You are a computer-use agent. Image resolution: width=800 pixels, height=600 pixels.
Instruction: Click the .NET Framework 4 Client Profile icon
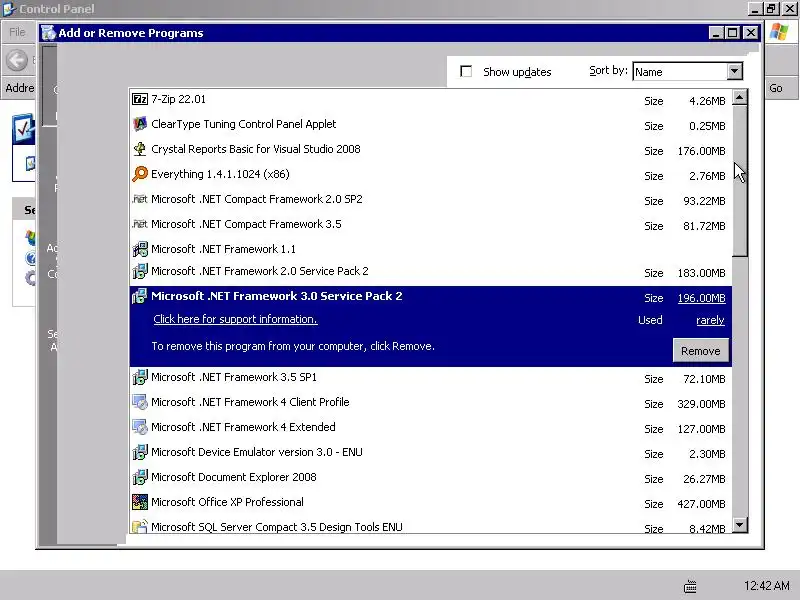(140, 402)
